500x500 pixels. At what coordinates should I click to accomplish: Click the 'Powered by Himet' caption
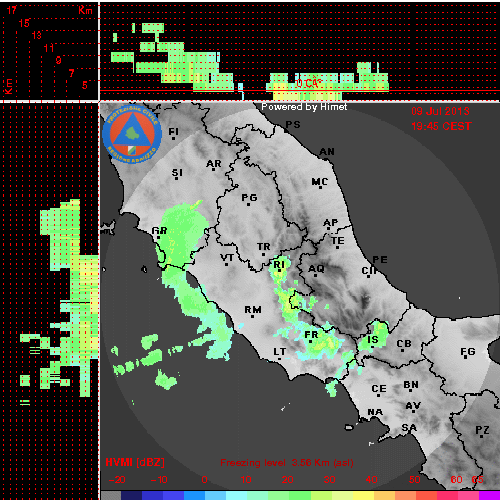(x=304, y=107)
